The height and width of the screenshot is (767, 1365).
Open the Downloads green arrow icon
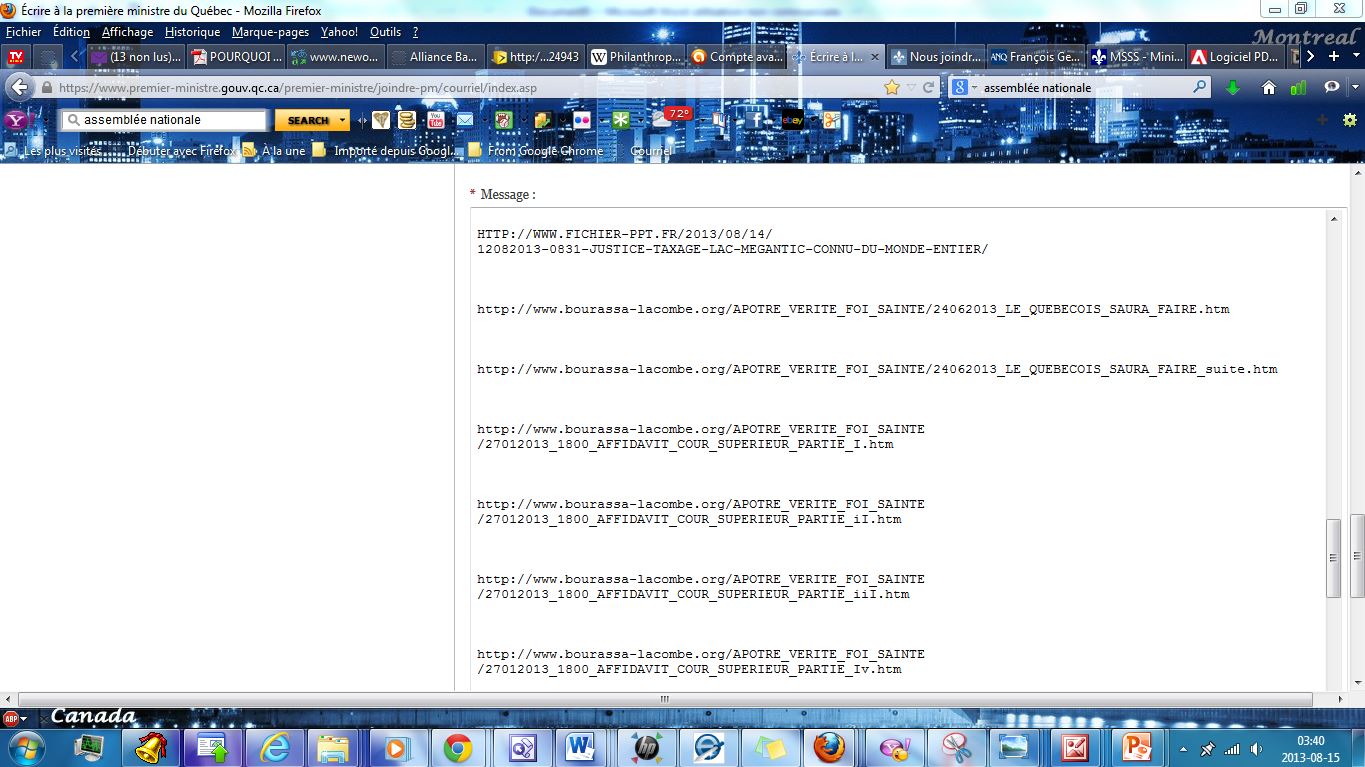click(1233, 88)
